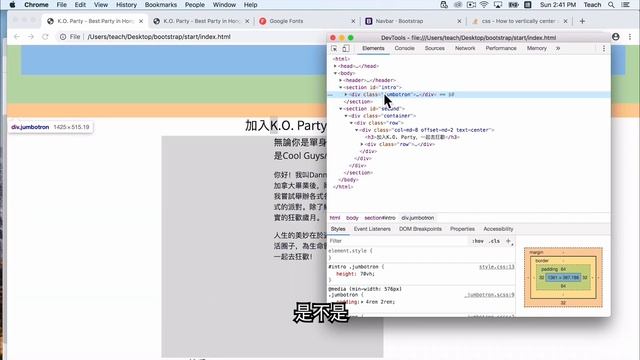Open the Bookmarks menu

tap(161, 5)
